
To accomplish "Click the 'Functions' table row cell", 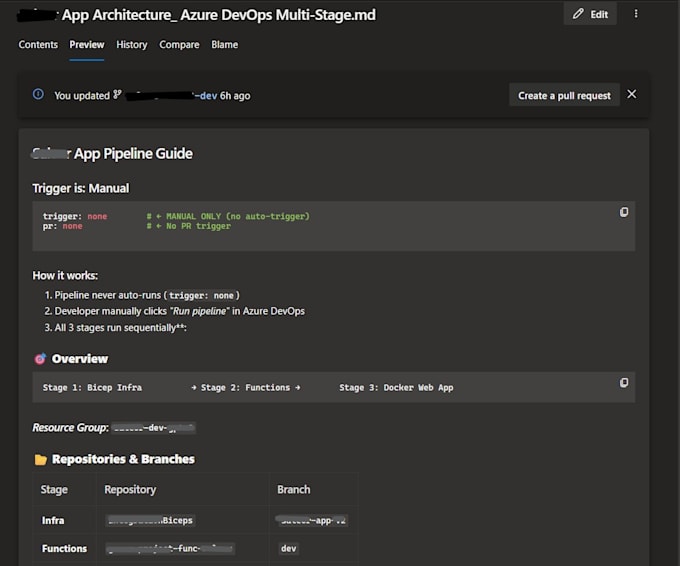I will pyautogui.click(x=64, y=549).
